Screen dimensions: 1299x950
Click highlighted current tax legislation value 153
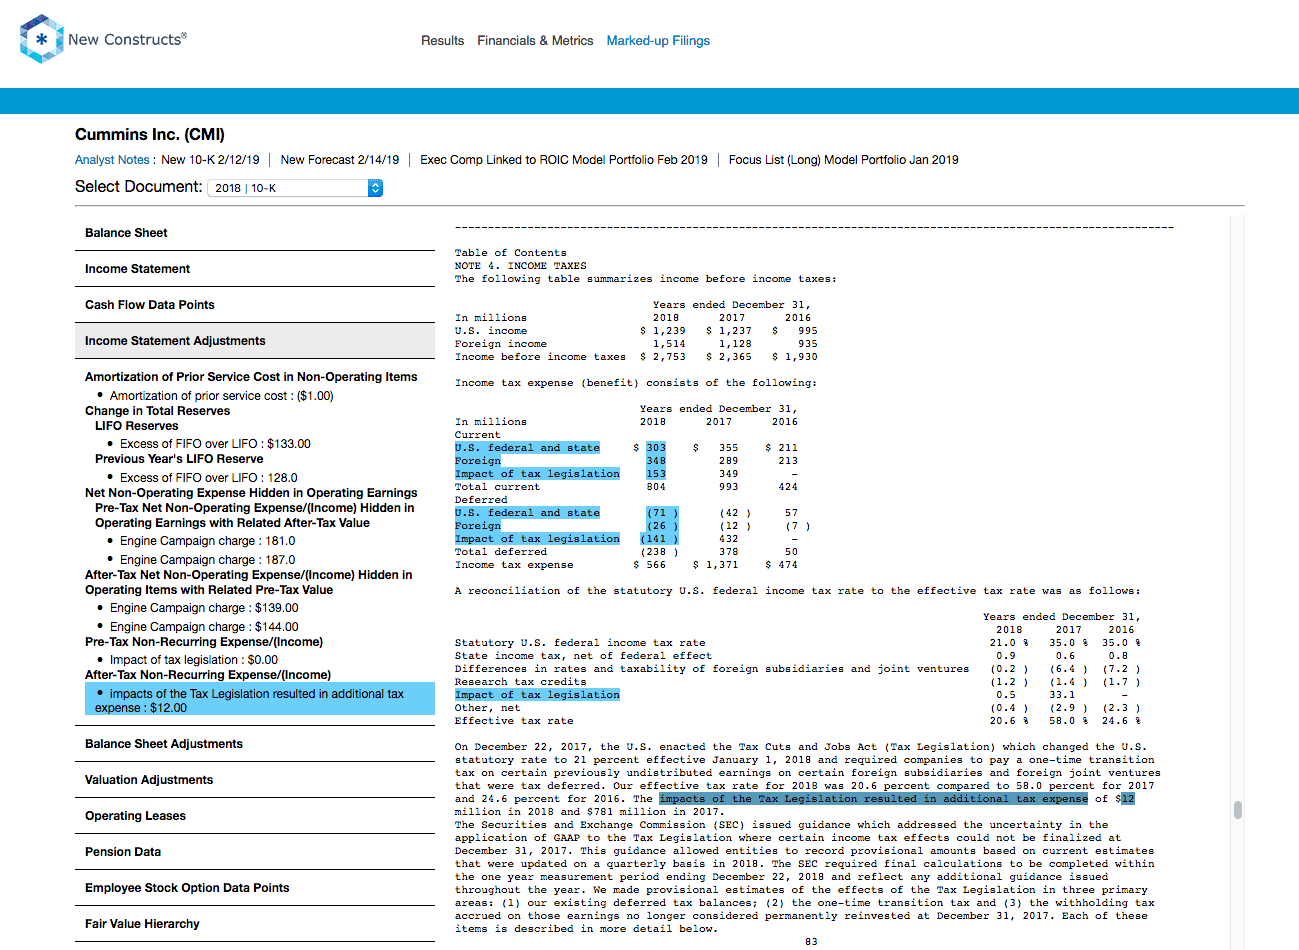pos(655,474)
